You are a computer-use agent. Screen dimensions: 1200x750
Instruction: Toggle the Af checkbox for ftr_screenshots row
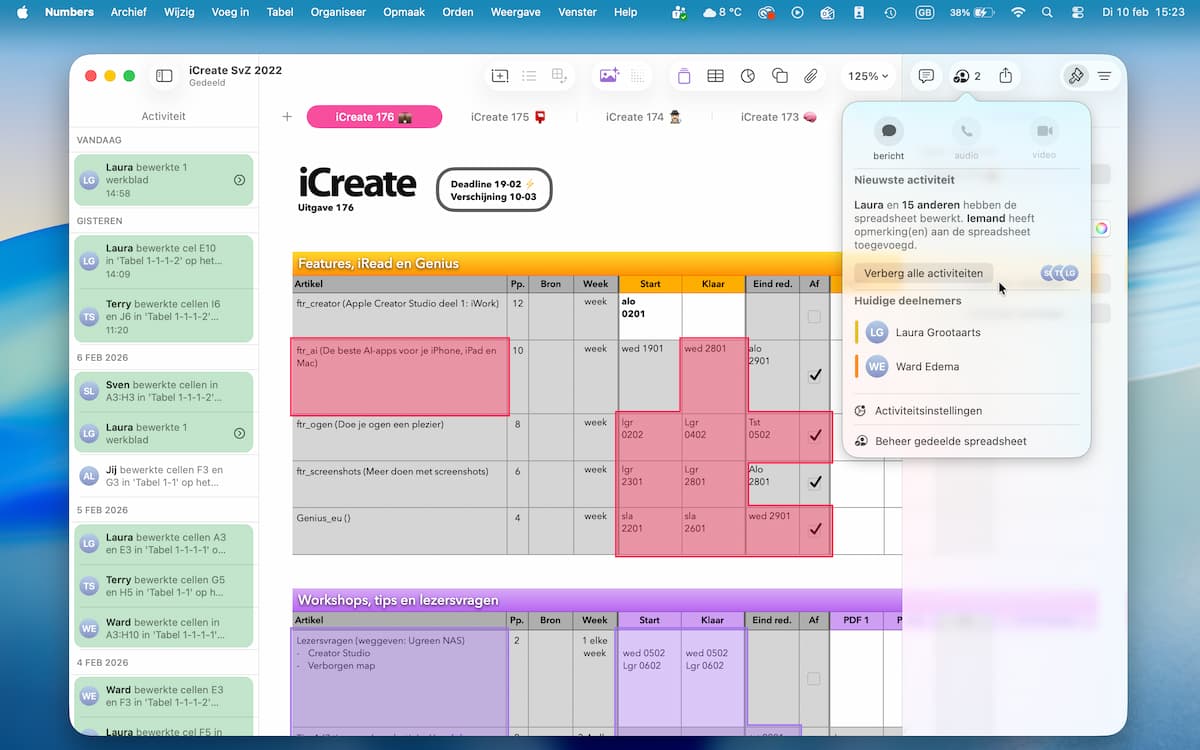[x=815, y=482]
